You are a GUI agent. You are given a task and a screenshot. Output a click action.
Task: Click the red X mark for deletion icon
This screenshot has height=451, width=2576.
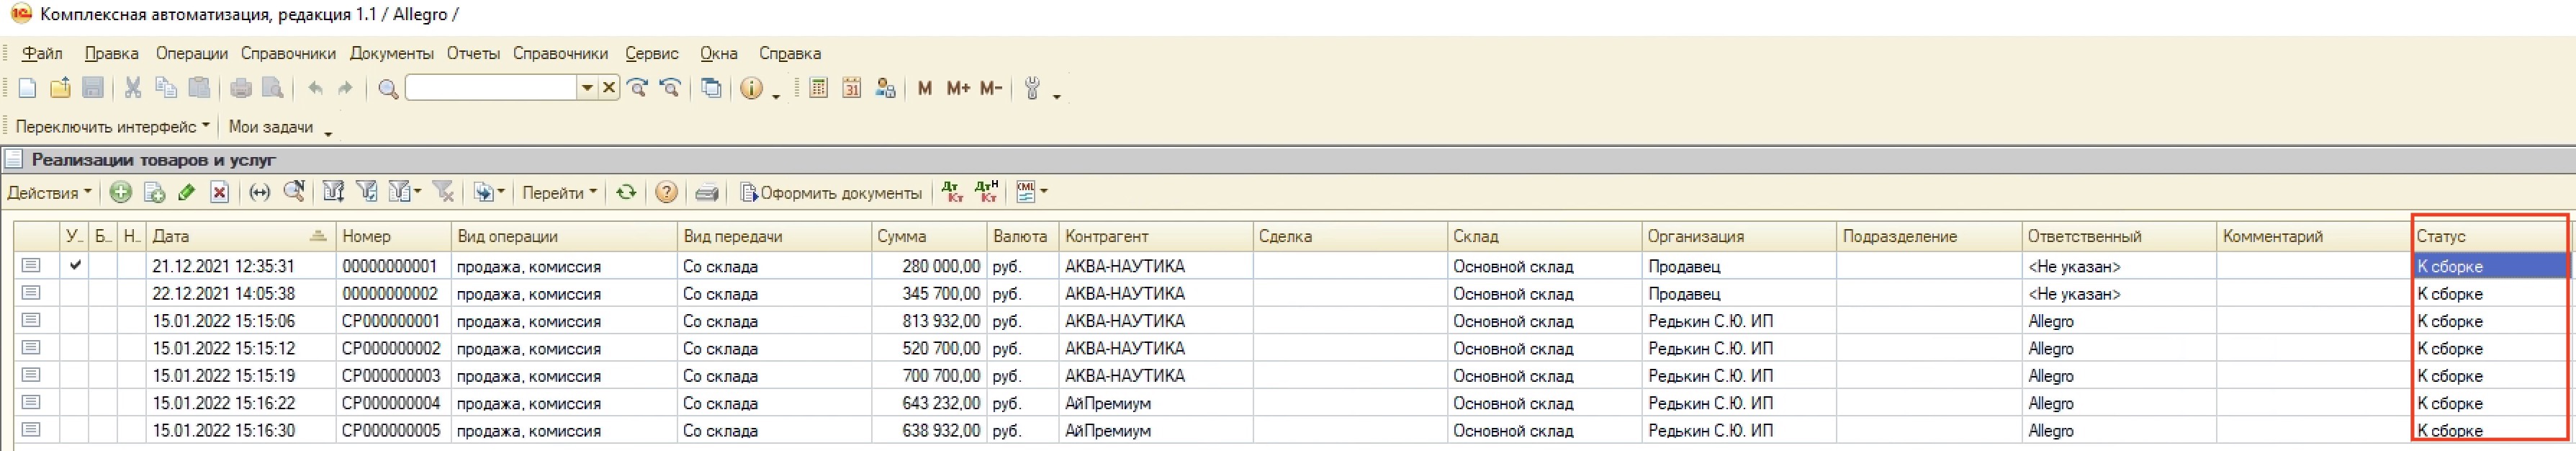point(220,193)
